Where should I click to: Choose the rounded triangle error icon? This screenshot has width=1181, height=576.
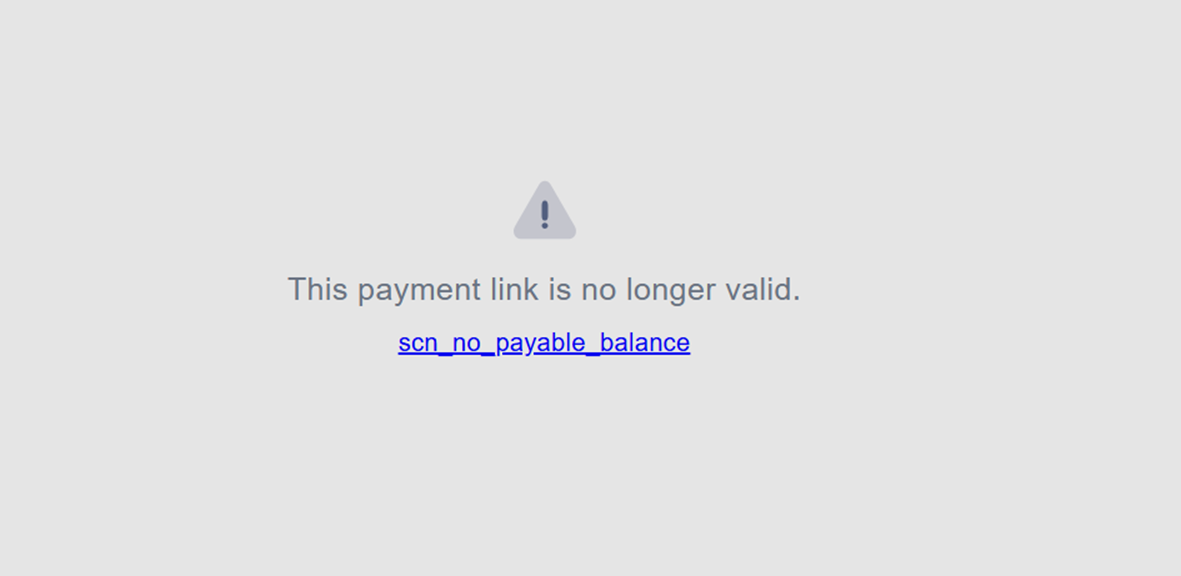point(545,210)
